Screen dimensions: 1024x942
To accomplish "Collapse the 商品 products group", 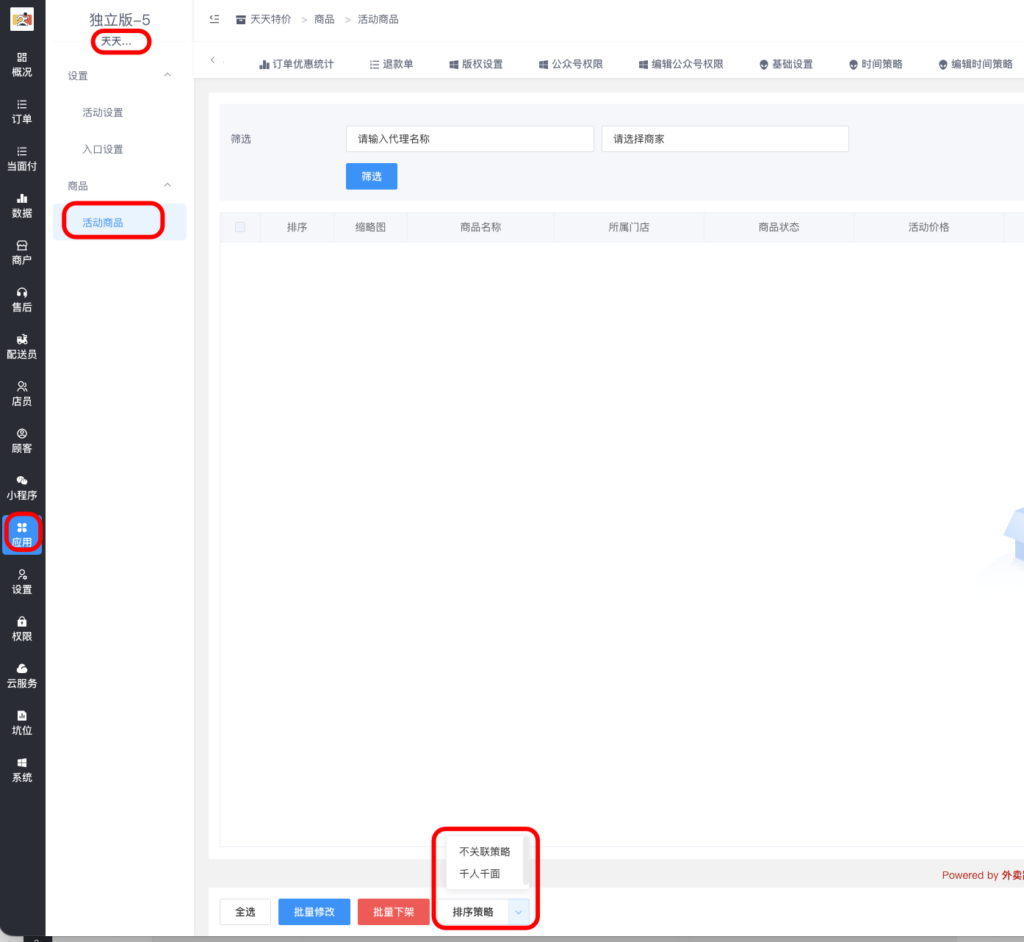I will click(x=120, y=185).
